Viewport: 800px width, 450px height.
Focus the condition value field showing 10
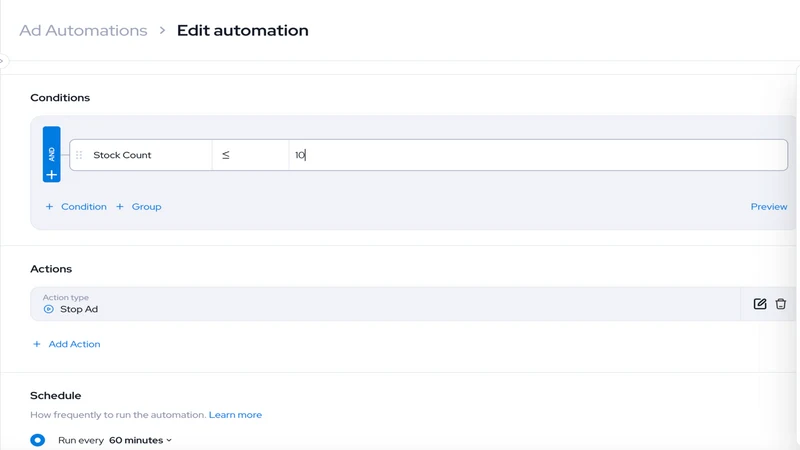pyautogui.click(x=538, y=155)
